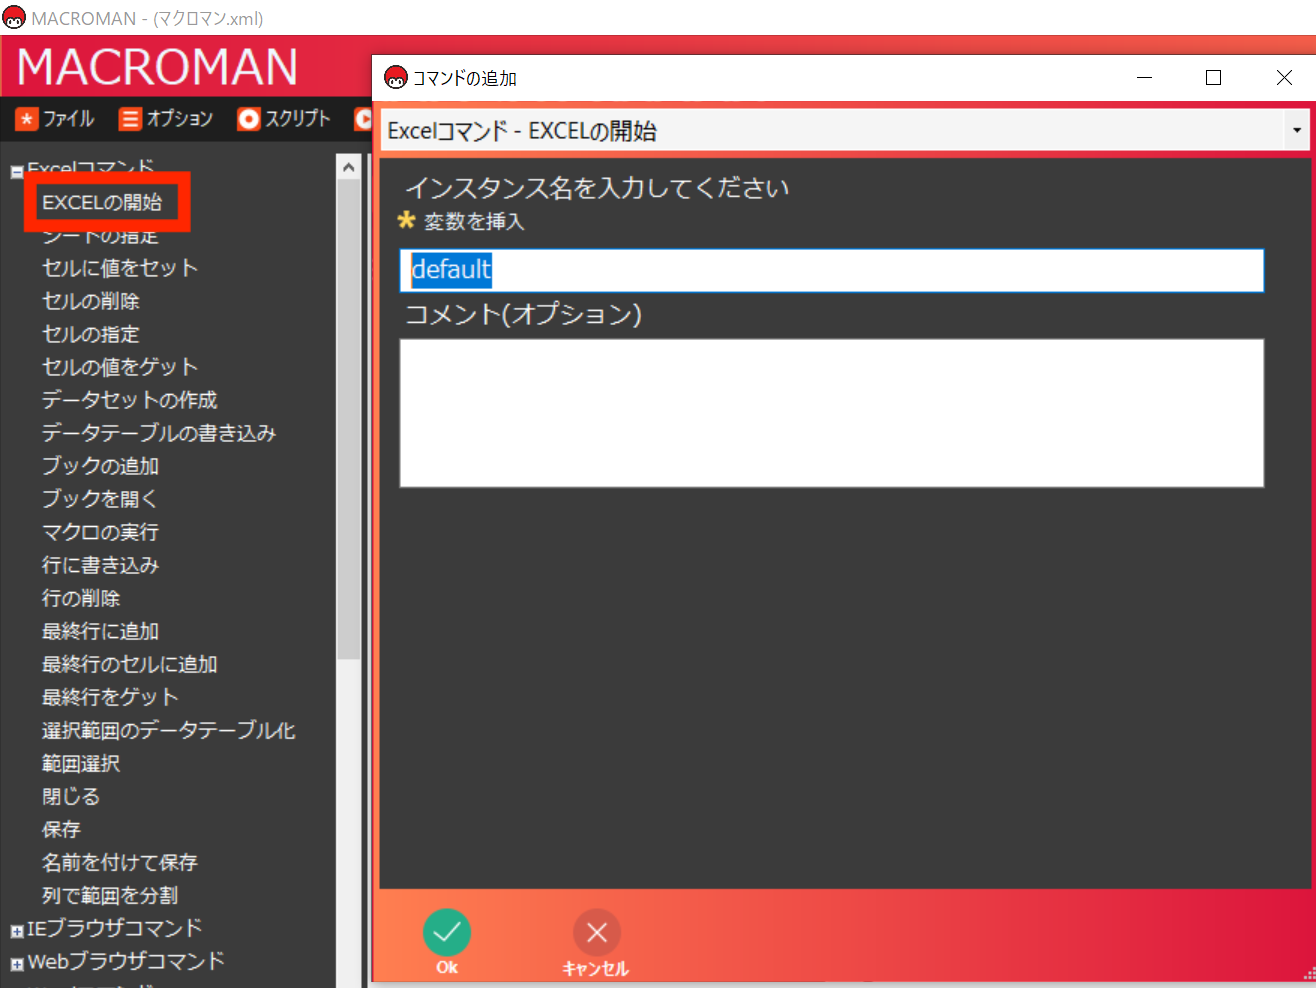Open the command selection dropdown arrow
Viewport: 1316px width, 988px height.
[1297, 130]
